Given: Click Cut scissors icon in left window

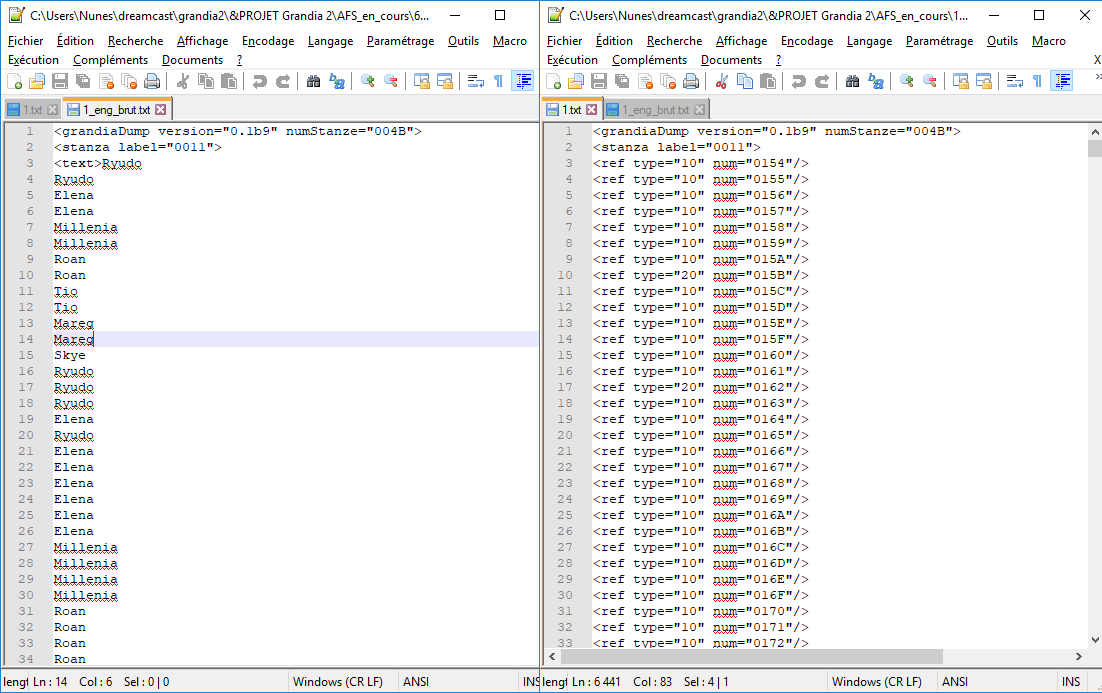Looking at the screenshot, I should [x=183, y=82].
